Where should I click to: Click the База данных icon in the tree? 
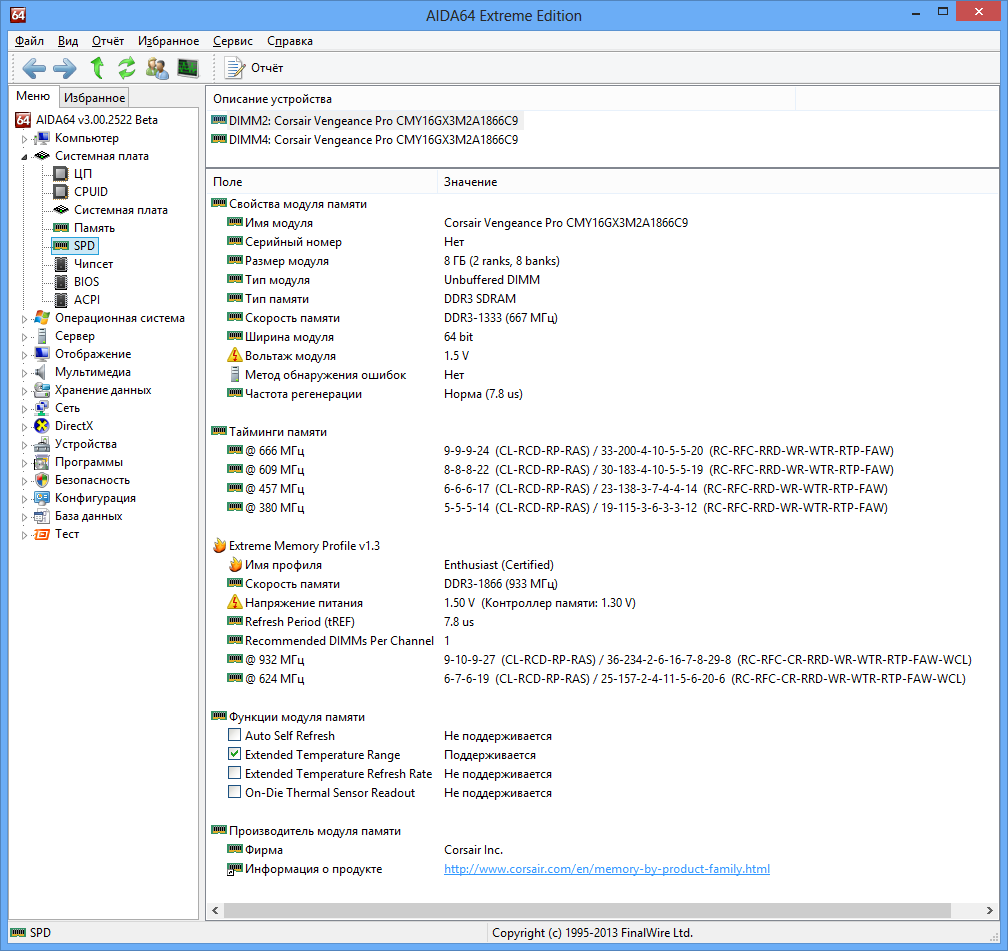(x=42, y=516)
